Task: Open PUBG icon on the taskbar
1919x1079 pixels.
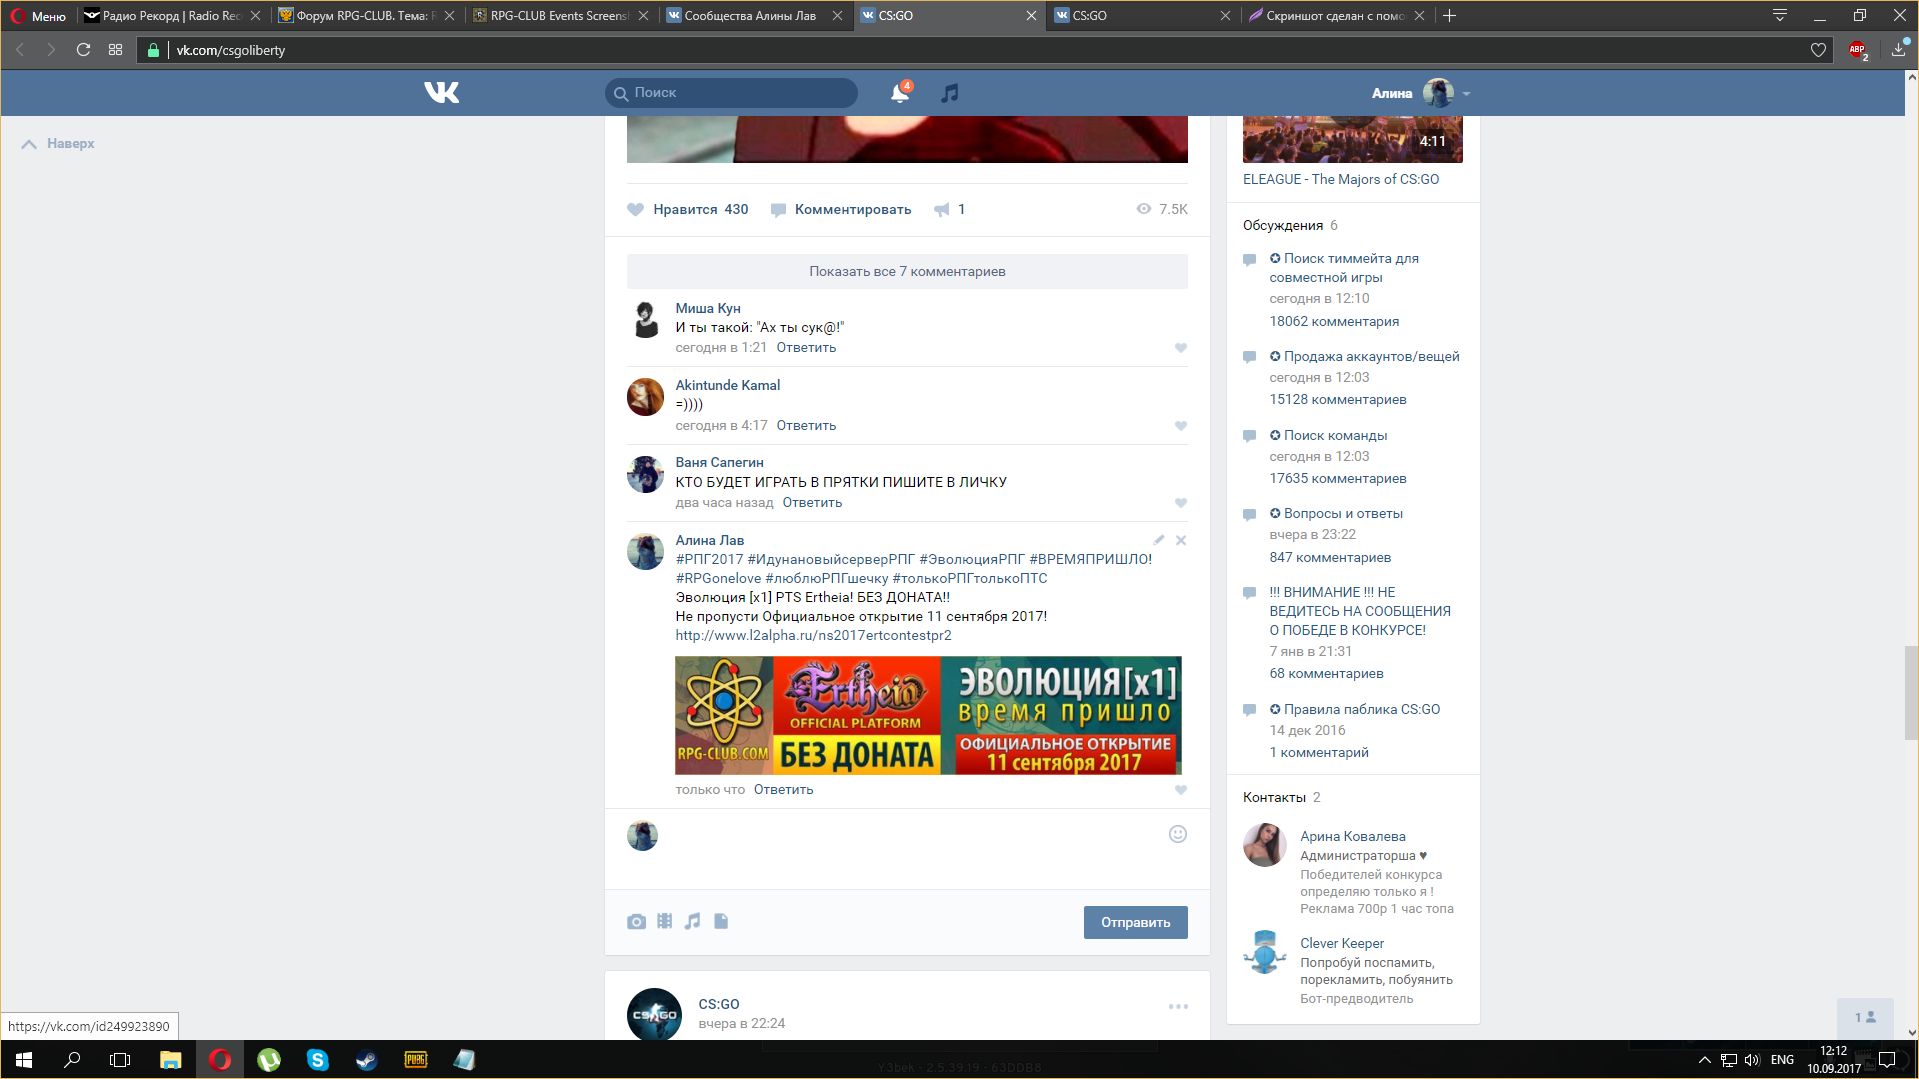Action: point(415,1060)
